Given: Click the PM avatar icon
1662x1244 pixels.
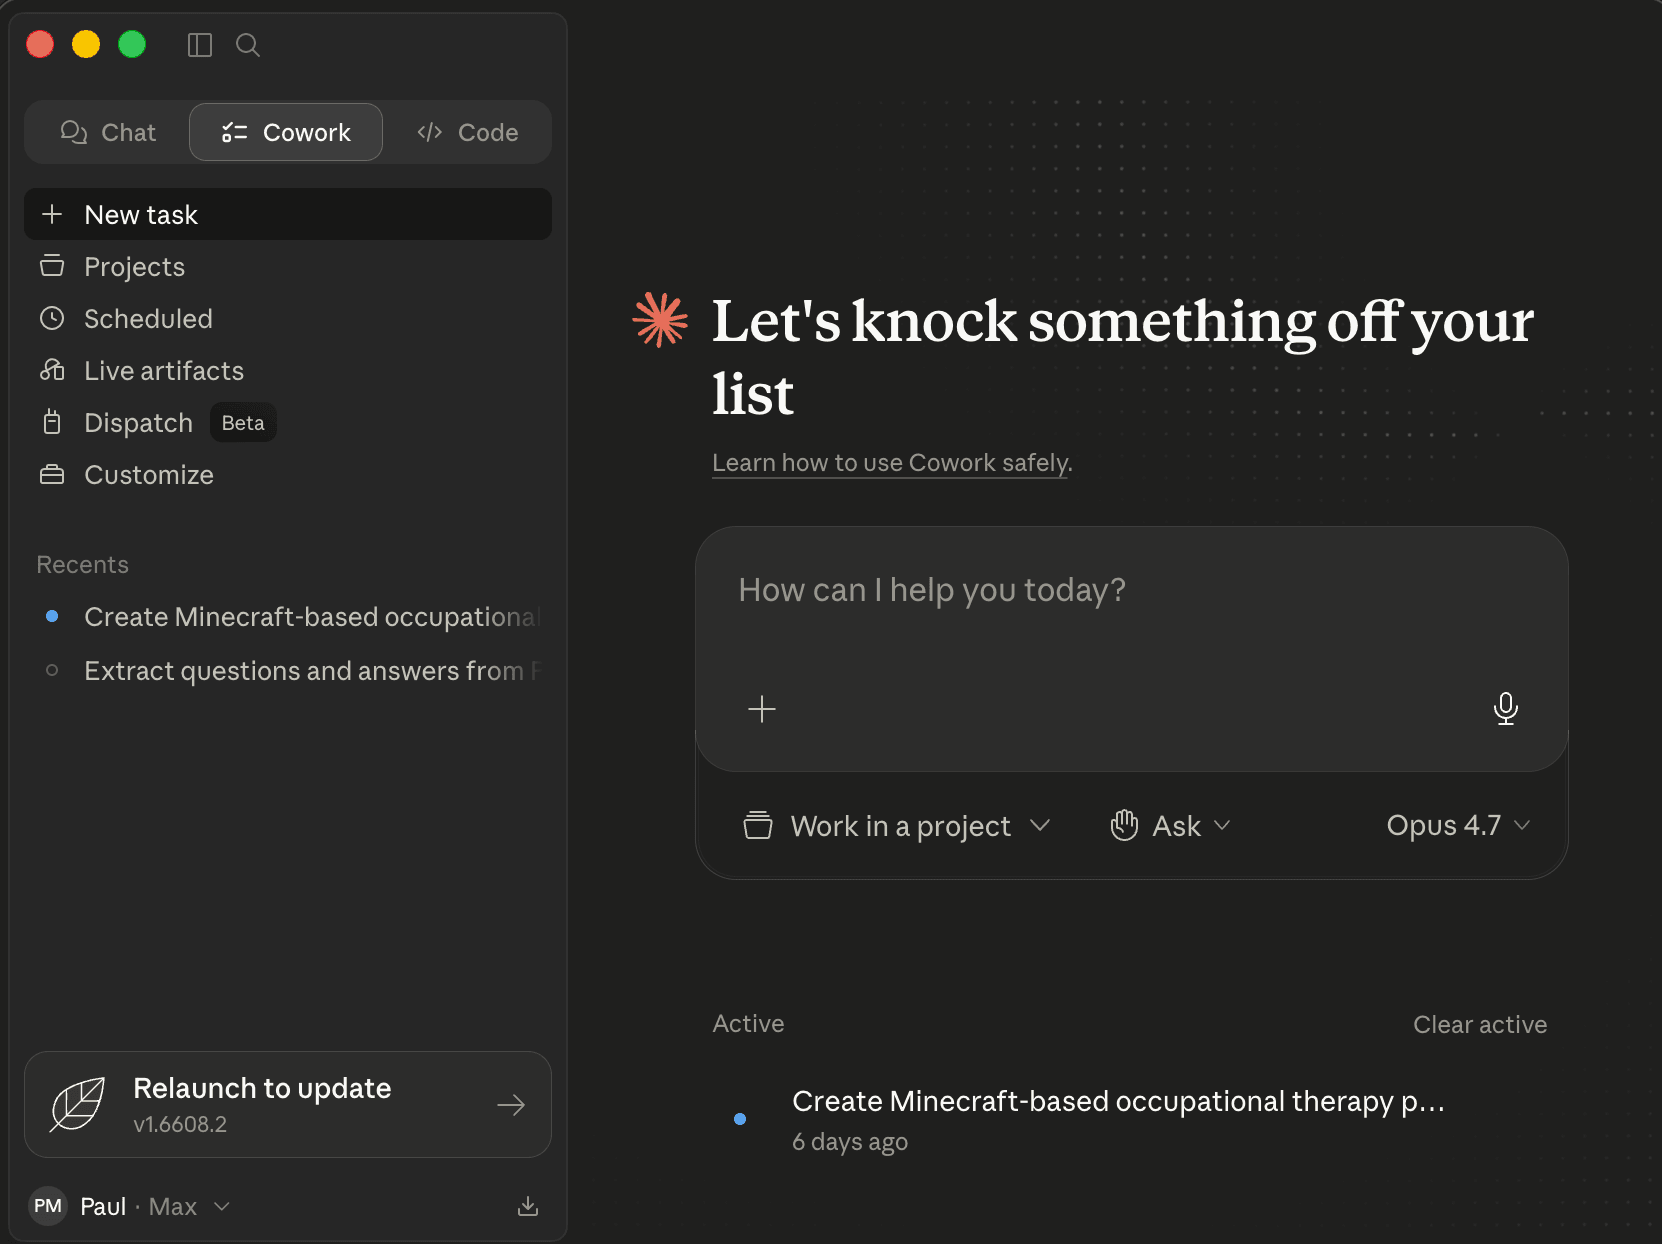Looking at the screenshot, I should [x=48, y=1206].
